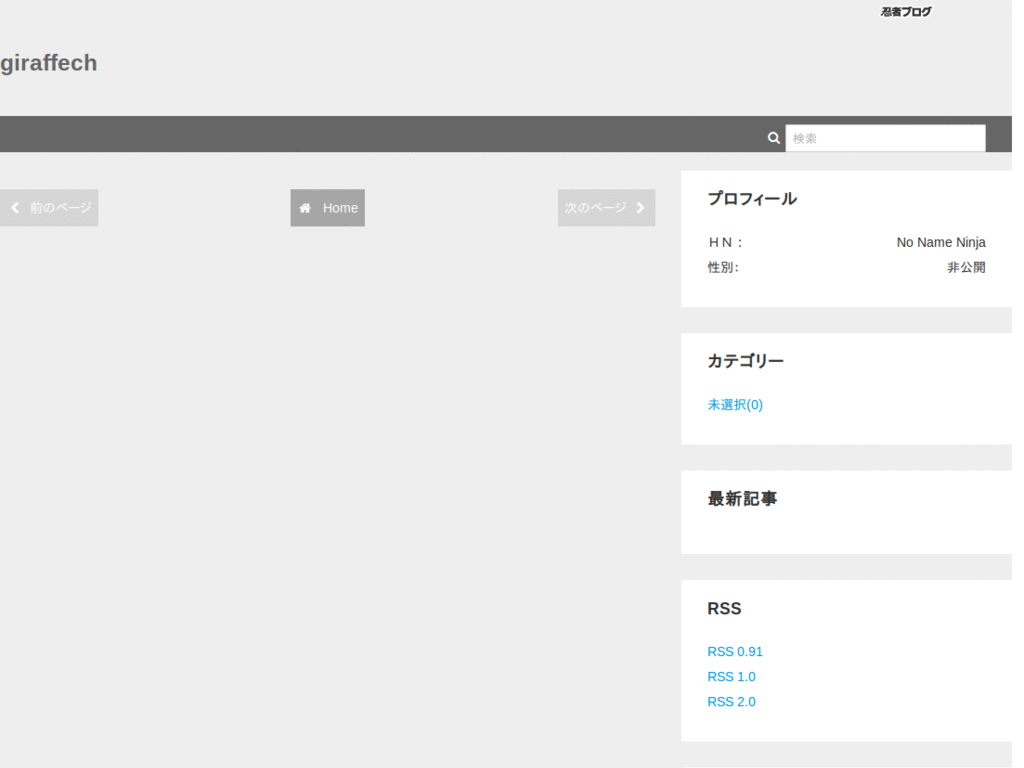This screenshot has height=768, width=1024.
Task: Select the プロフィール section heading
Action: tap(752, 199)
